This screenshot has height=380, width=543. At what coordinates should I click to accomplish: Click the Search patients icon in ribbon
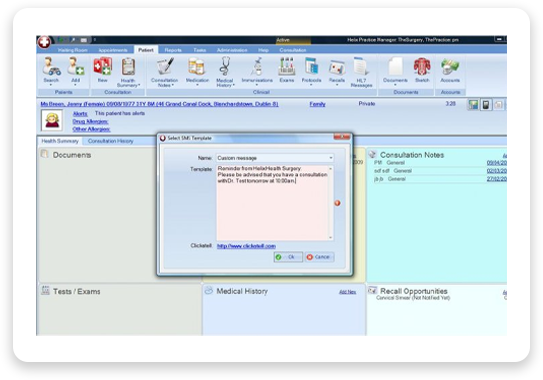click(x=51, y=67)
